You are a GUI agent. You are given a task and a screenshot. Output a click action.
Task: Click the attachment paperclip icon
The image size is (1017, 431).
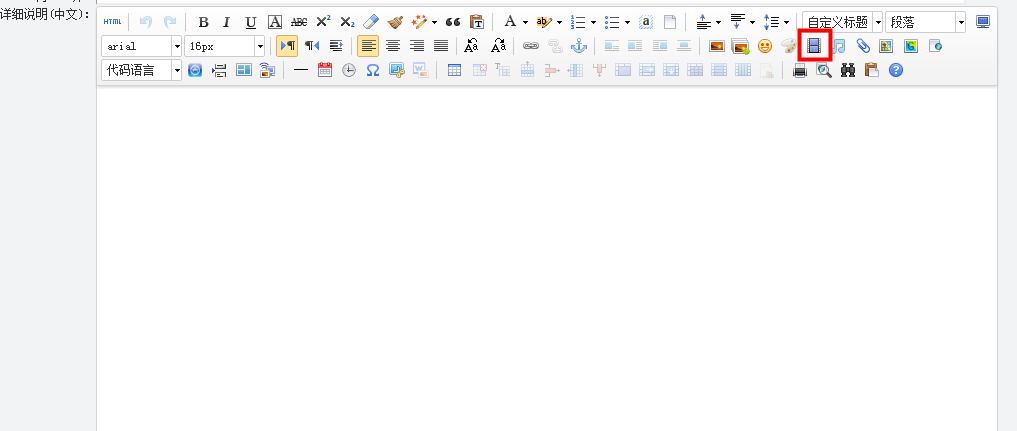click(863, 46)
